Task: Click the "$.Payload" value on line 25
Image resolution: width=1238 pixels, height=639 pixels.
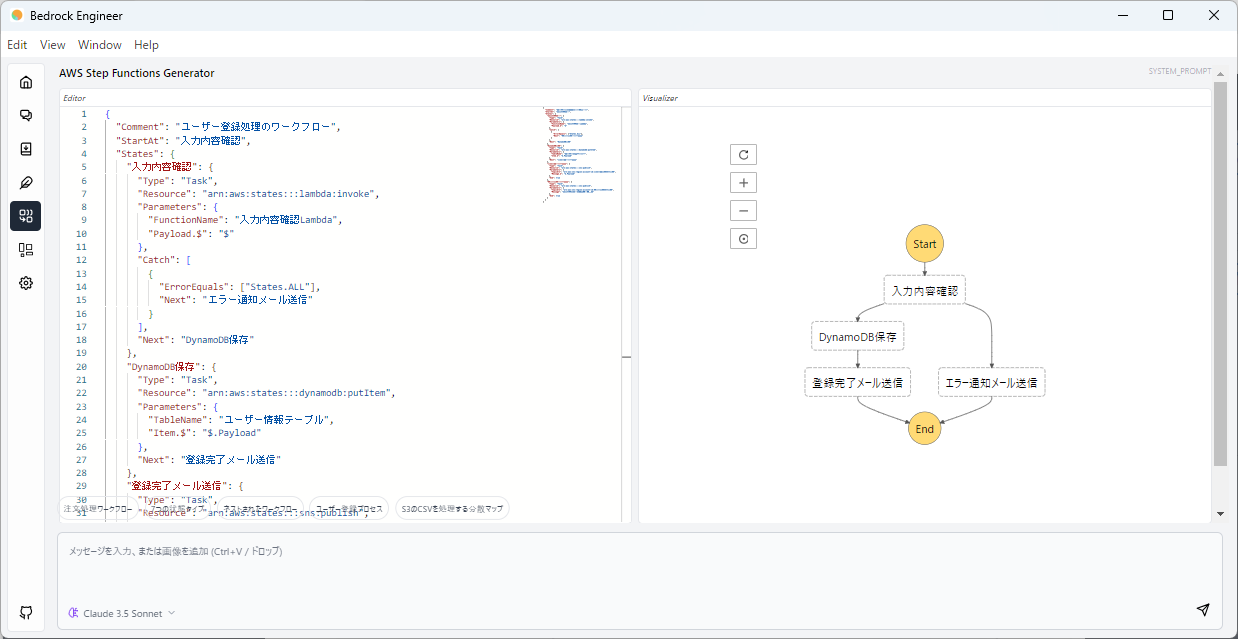Action: [x=232, y=433]
